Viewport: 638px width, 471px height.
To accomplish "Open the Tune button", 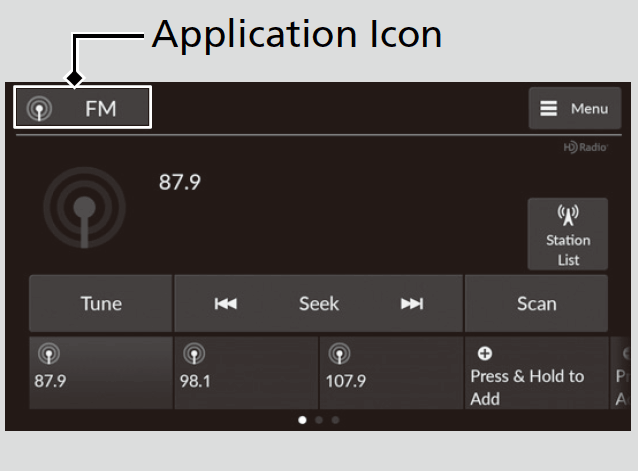I will point(101,303).
